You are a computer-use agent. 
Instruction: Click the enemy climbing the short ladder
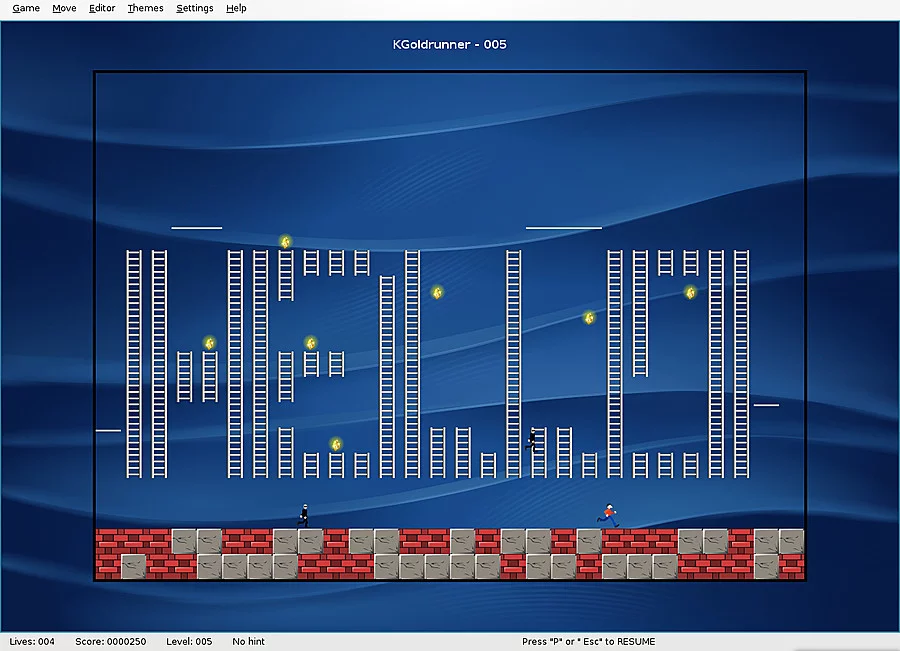coord(532,439)
